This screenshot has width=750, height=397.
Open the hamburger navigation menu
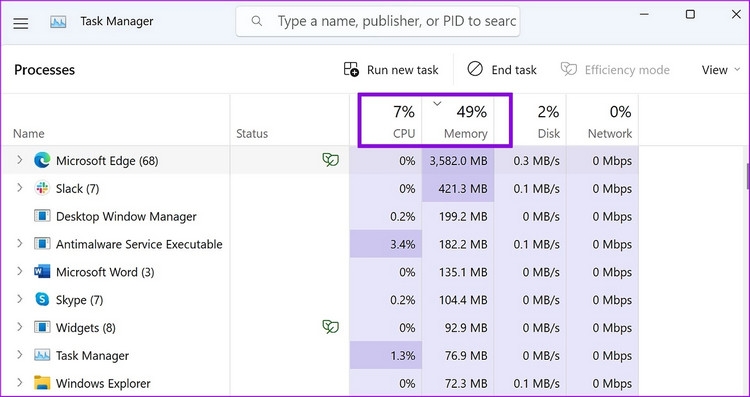point(21,23)
